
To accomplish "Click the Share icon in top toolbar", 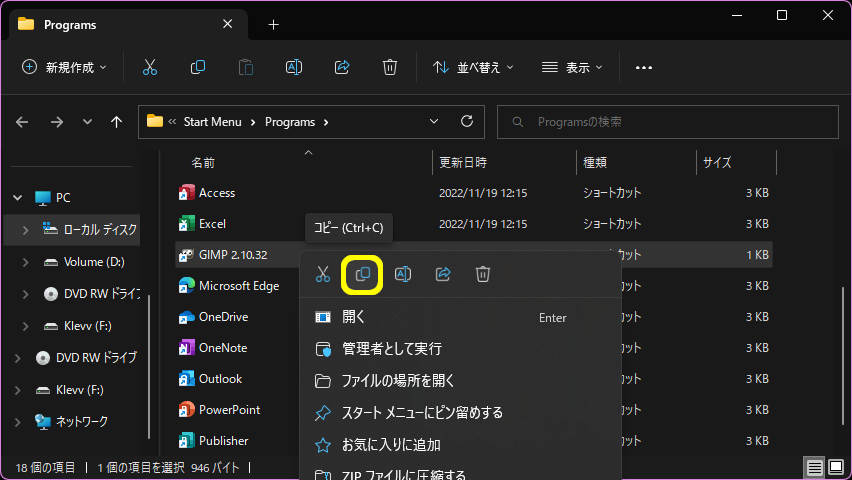I will (x=342, y=67).
